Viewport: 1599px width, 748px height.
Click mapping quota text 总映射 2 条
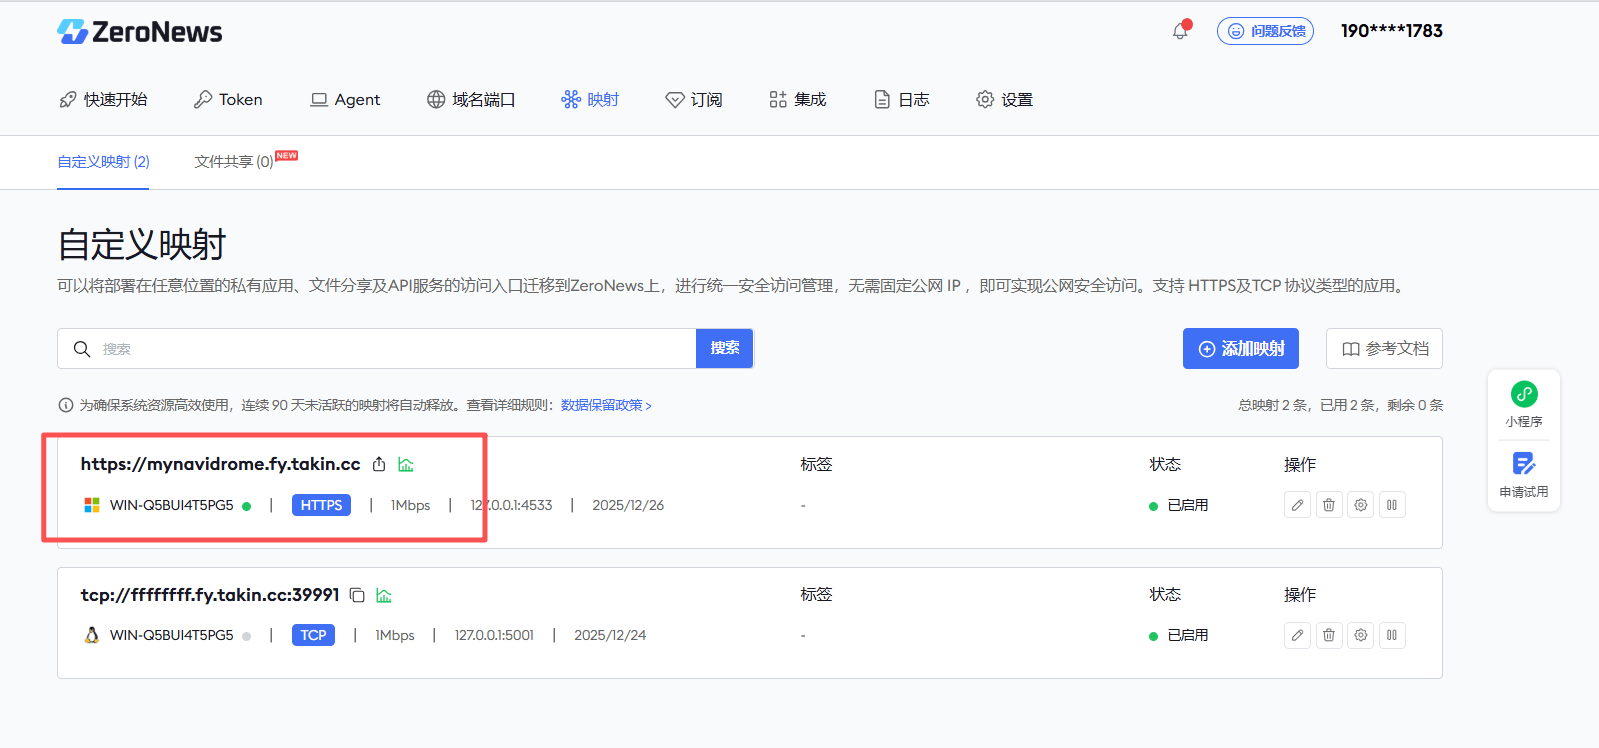(x=1273, y=405)
